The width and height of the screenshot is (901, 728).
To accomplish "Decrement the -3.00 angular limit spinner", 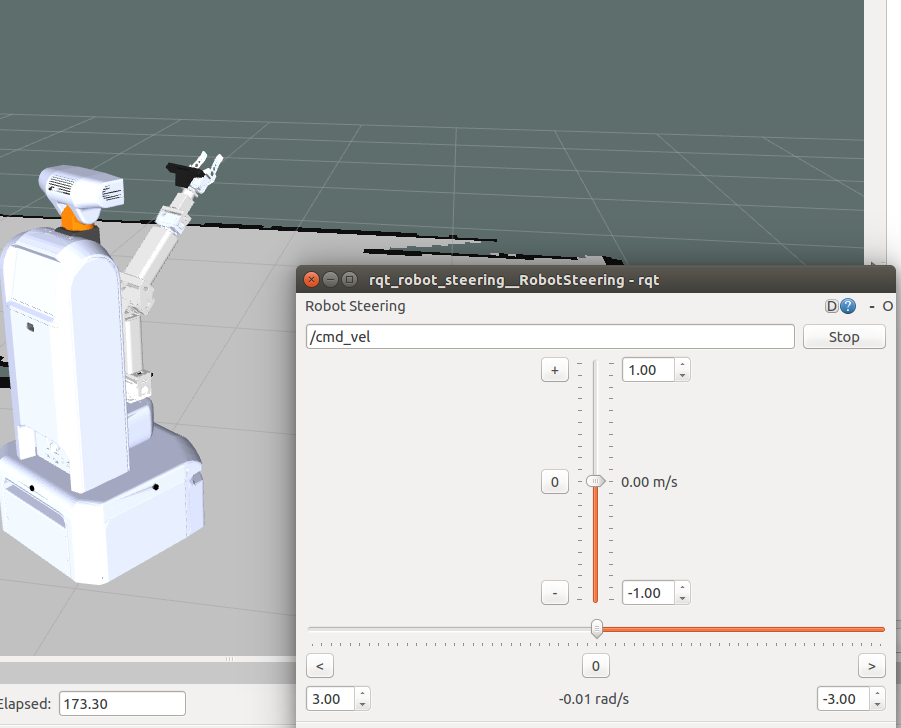I will (x=876, y=704).
